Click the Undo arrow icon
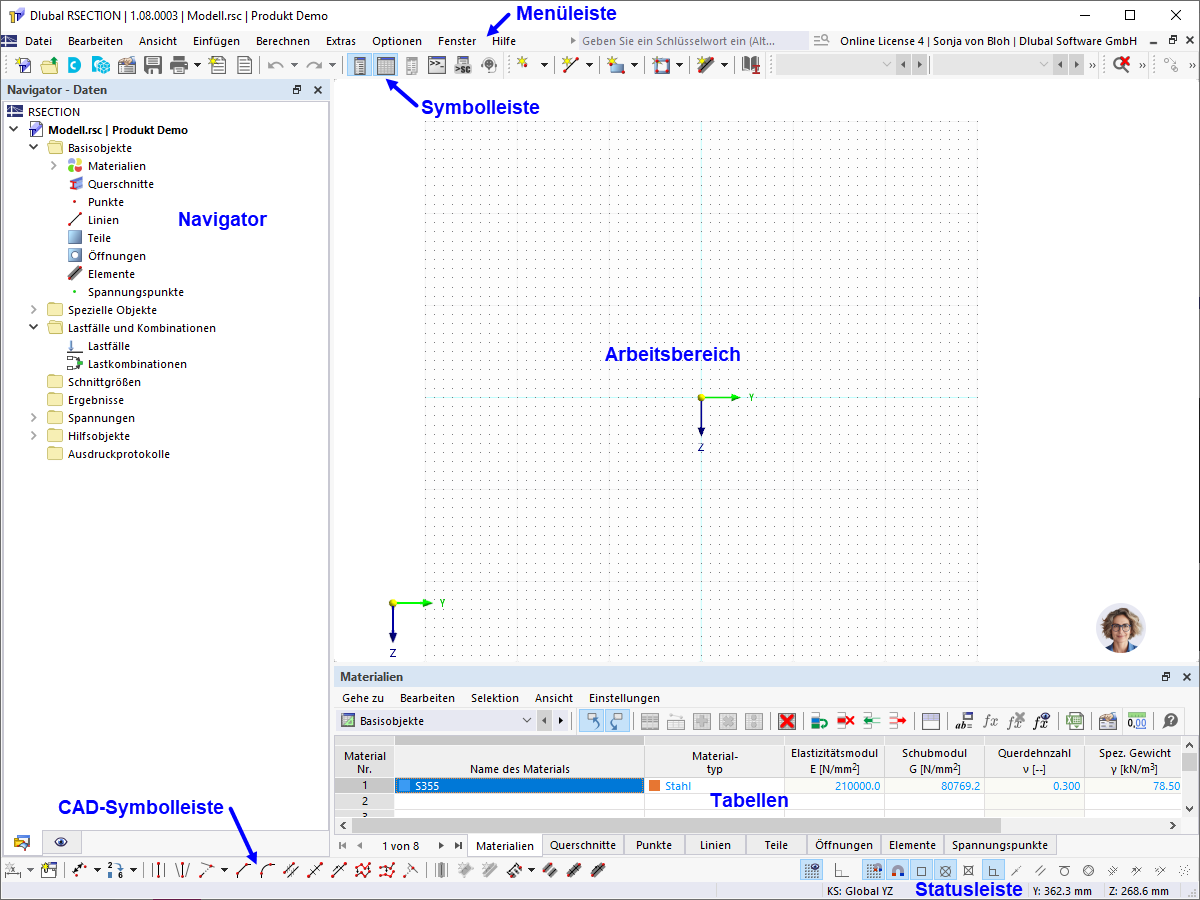 point(276,65)
